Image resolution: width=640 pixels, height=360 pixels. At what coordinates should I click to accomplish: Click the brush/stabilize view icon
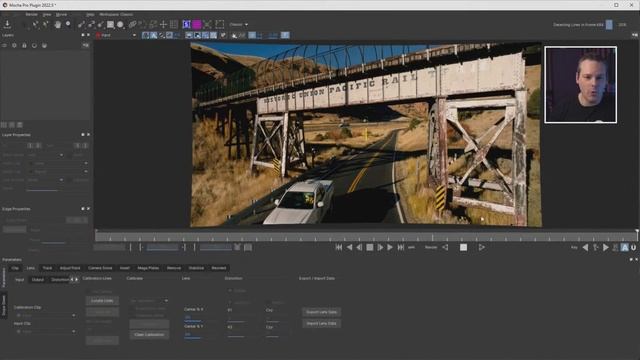click(x=223, y=36)
